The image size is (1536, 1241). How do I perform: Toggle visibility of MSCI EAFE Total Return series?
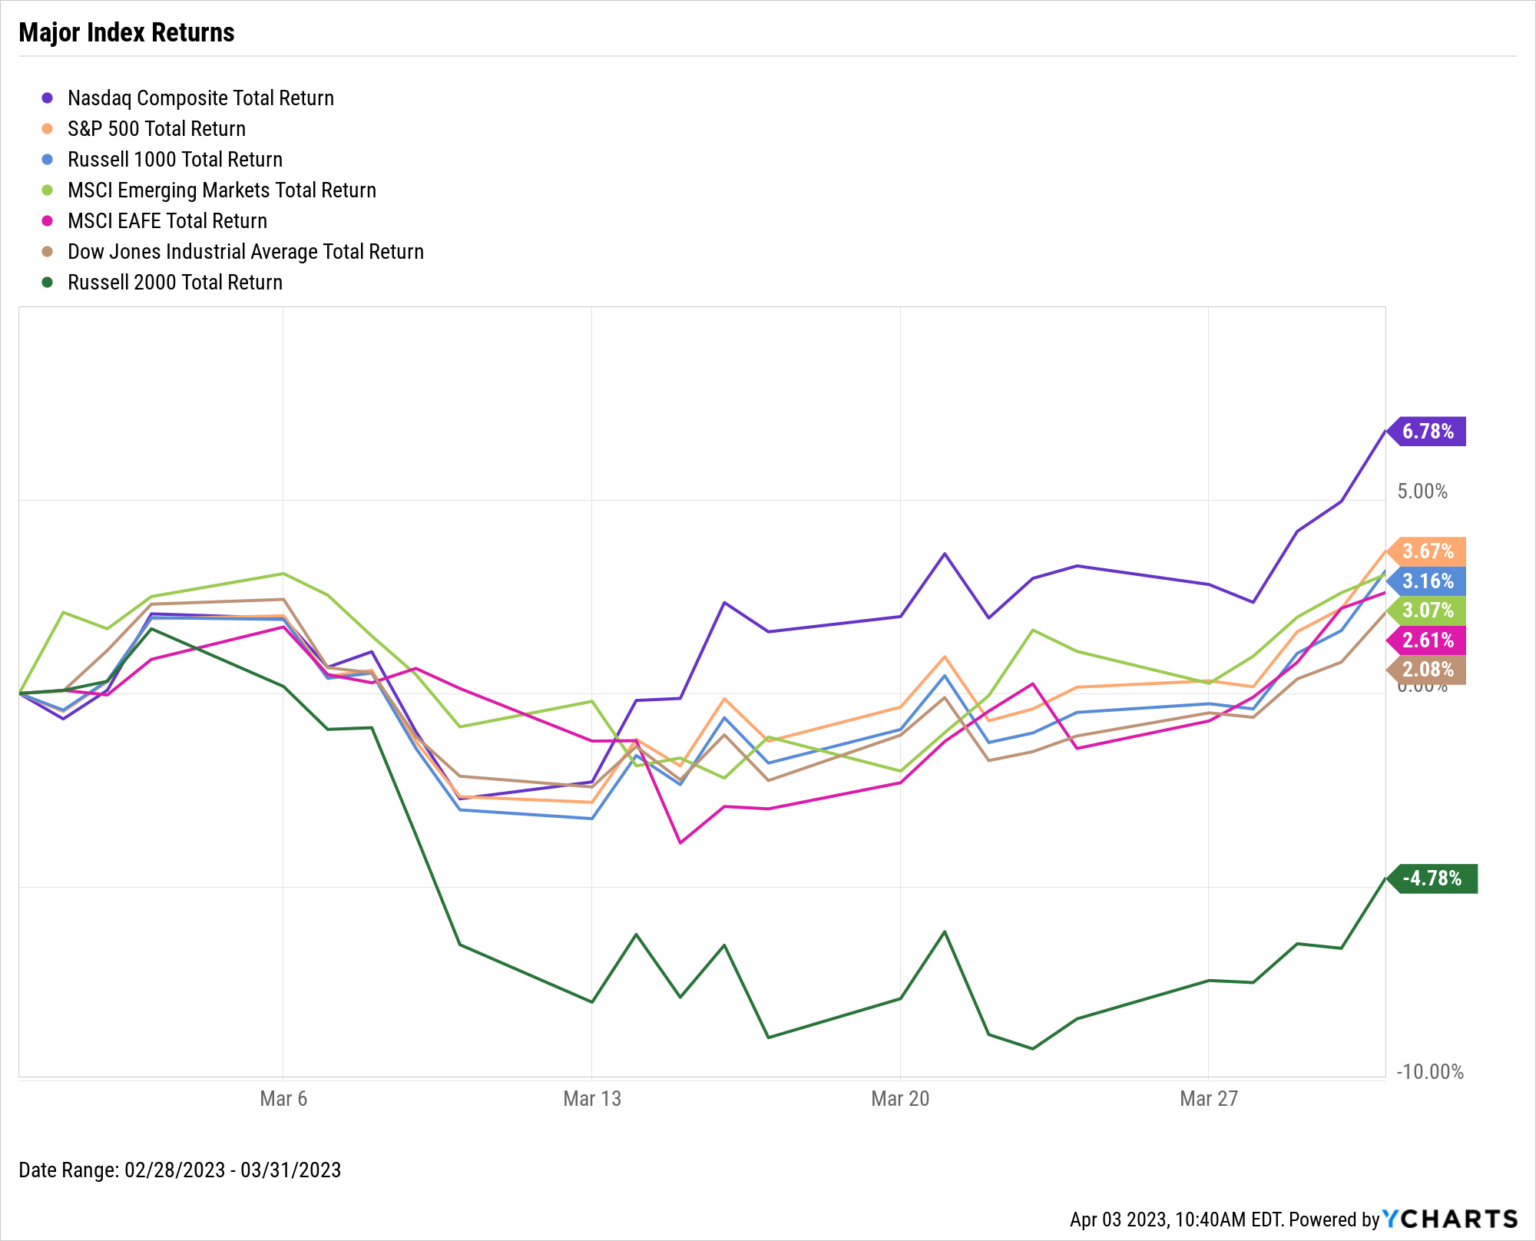(x=167, y=221)
